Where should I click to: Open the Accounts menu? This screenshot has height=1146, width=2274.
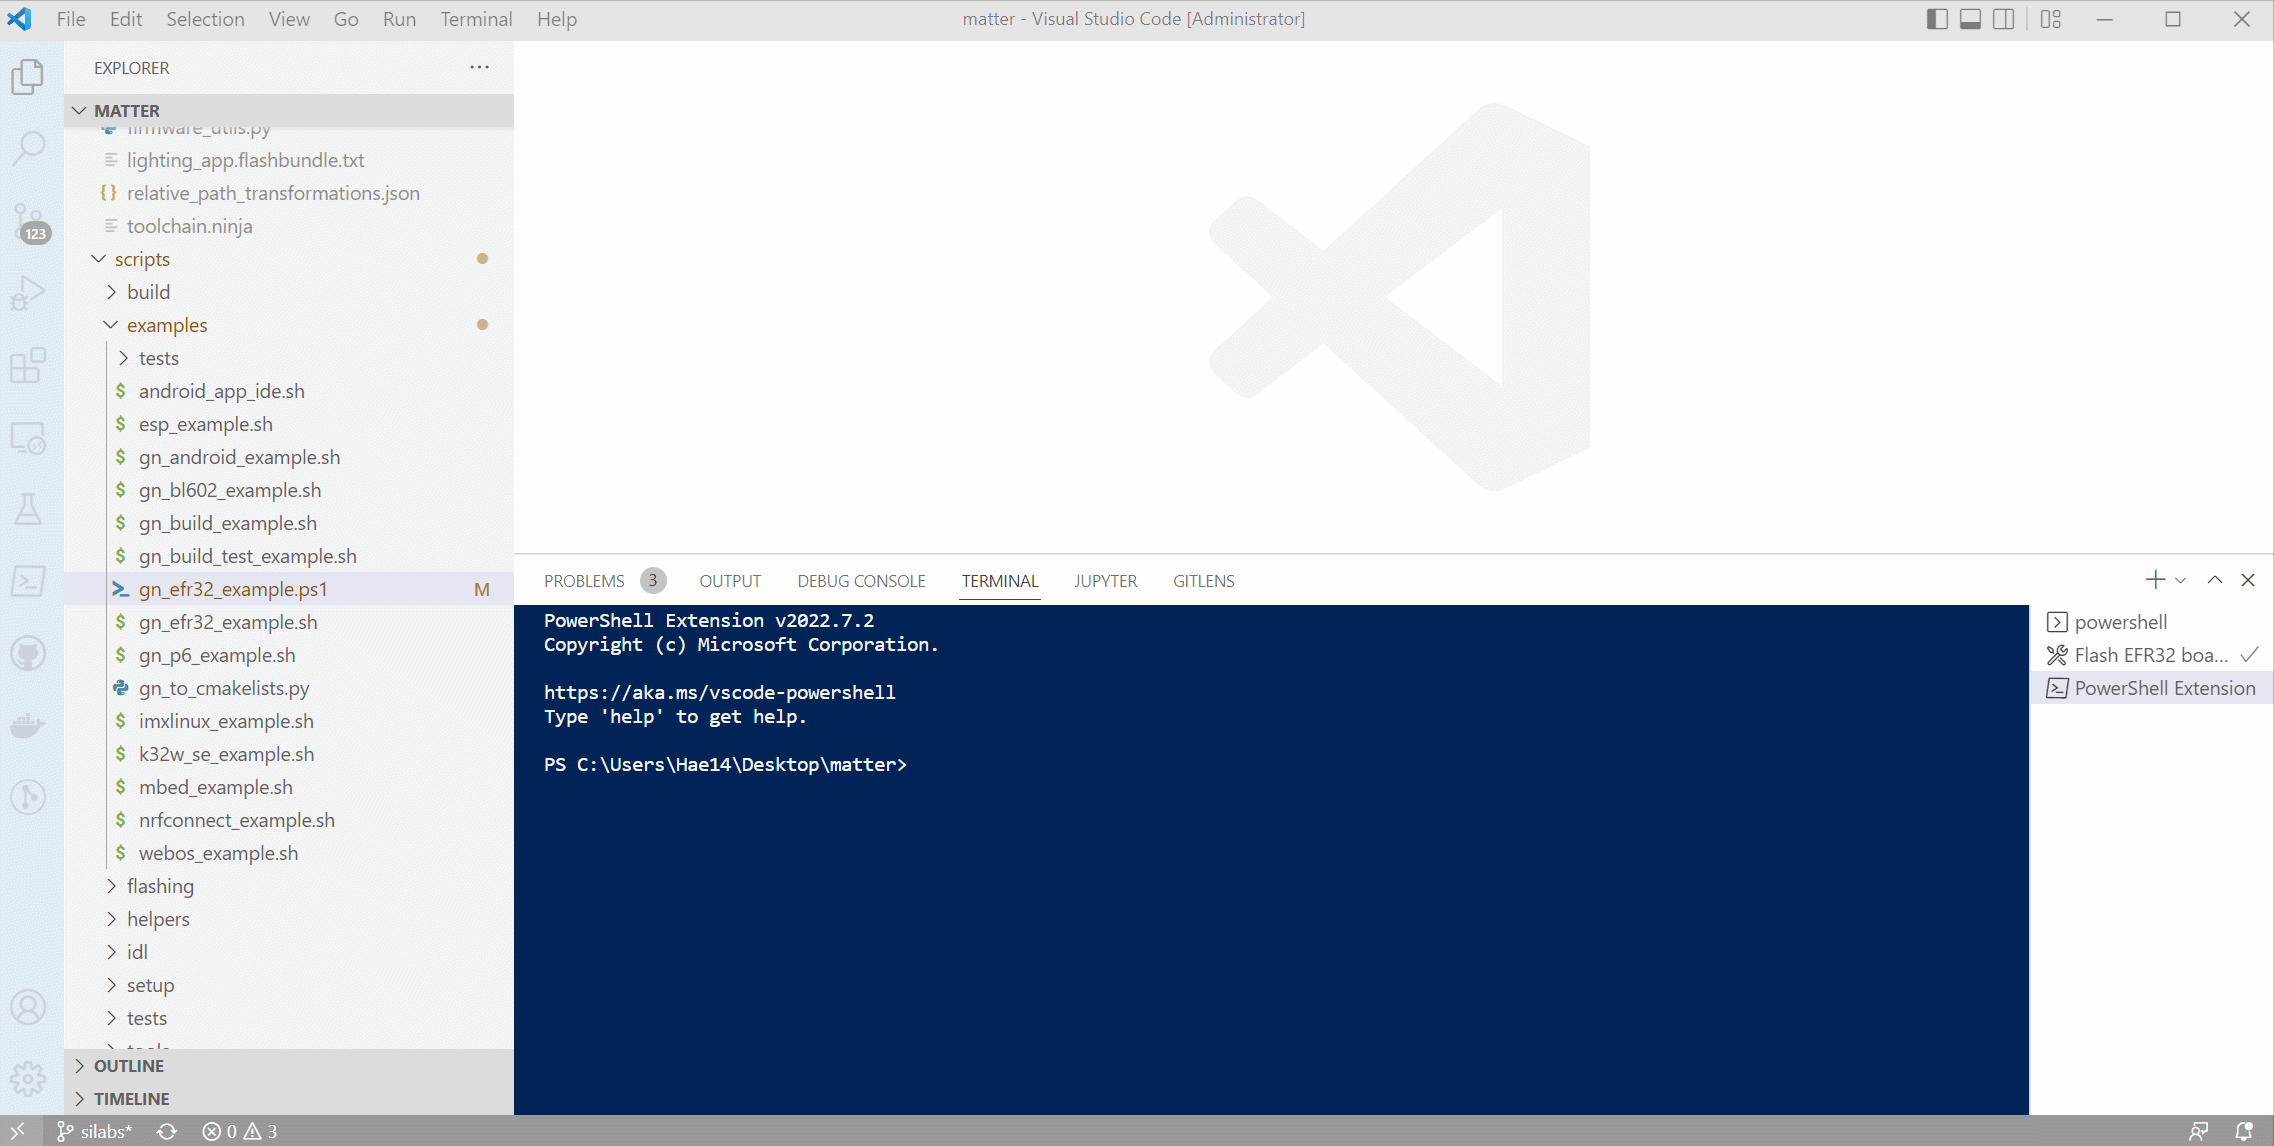point(28,1007)
